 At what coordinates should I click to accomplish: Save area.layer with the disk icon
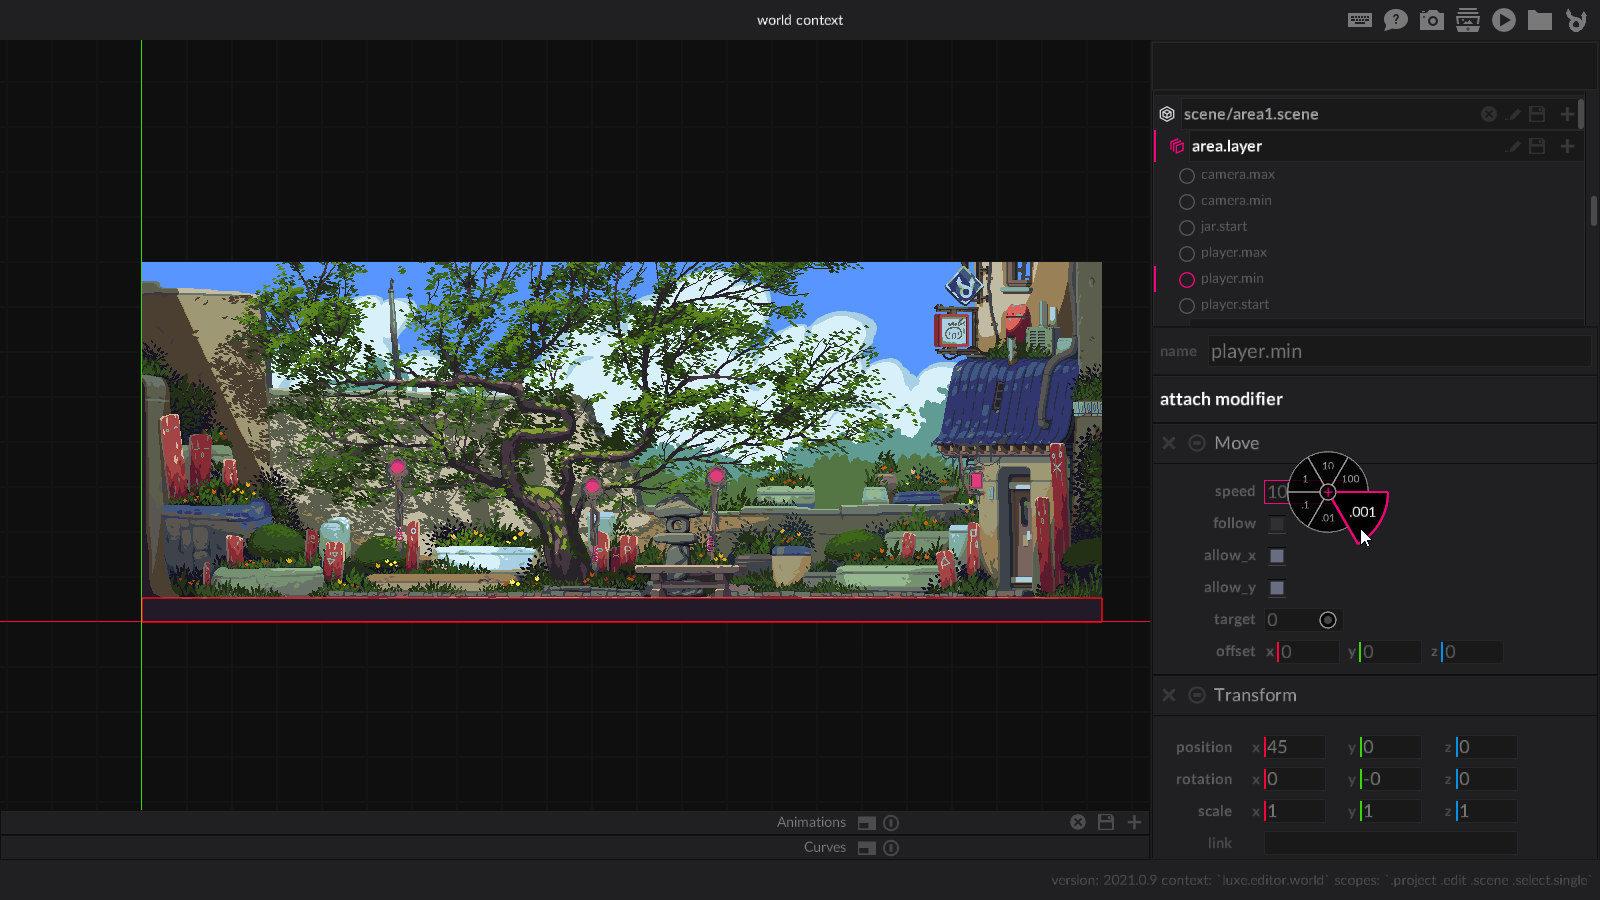(x=1538, y=146)
